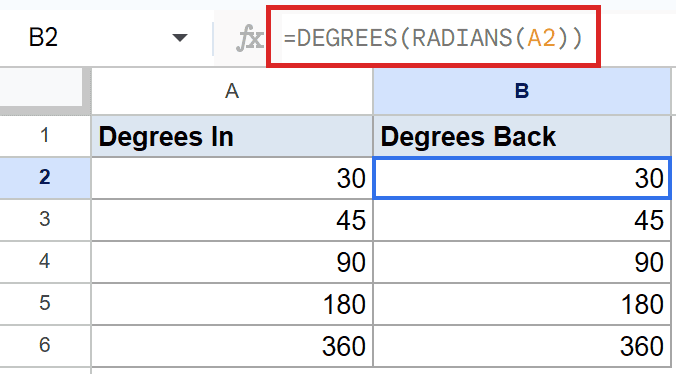Viewport: 676px width, 374px height.
Task: Click the select-all corner box
Action: (41, 88)
